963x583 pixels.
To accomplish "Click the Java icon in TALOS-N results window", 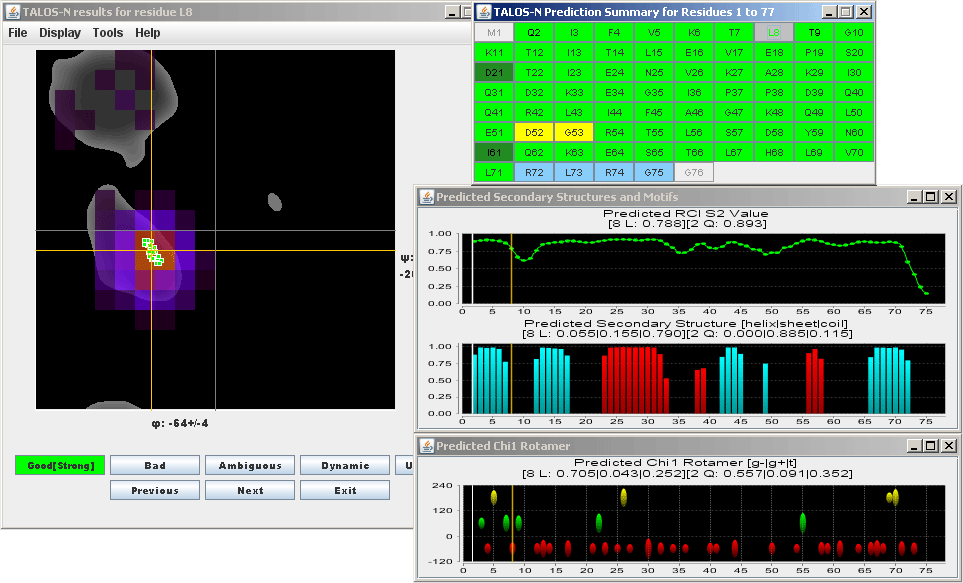I will tap(13, 12).
